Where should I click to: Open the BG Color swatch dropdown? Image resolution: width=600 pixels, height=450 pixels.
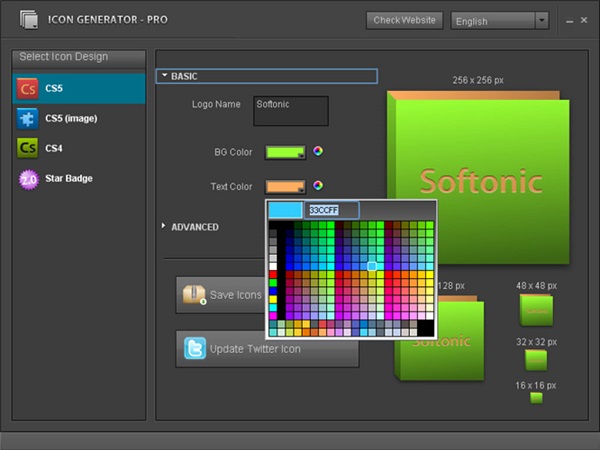285,152
